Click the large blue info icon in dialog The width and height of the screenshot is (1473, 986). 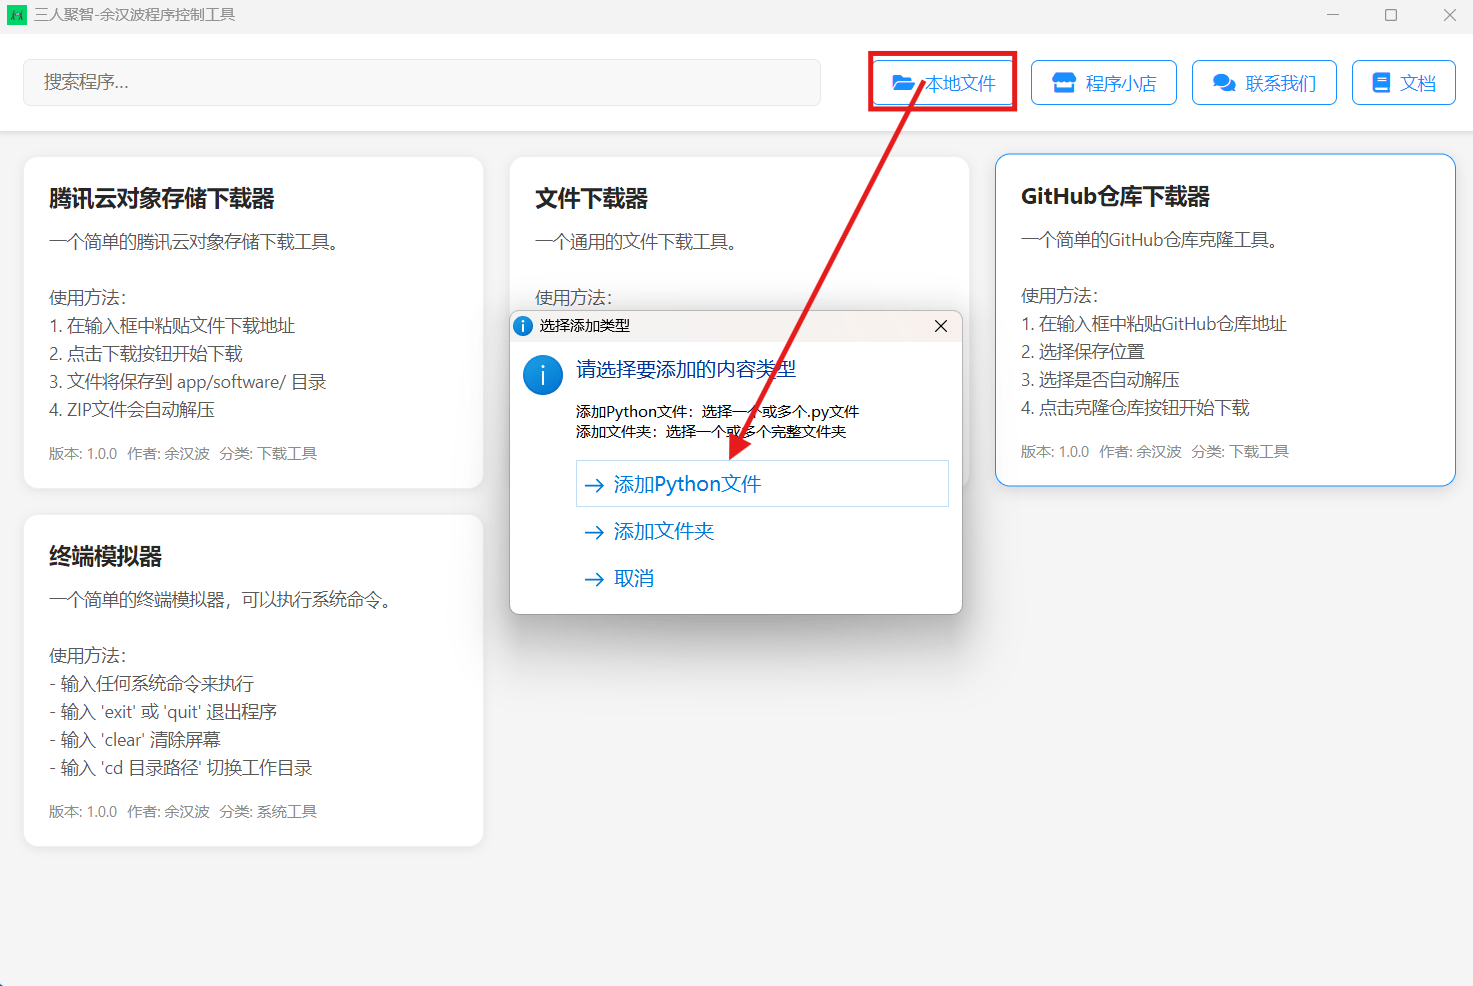[x=543, y=375]
